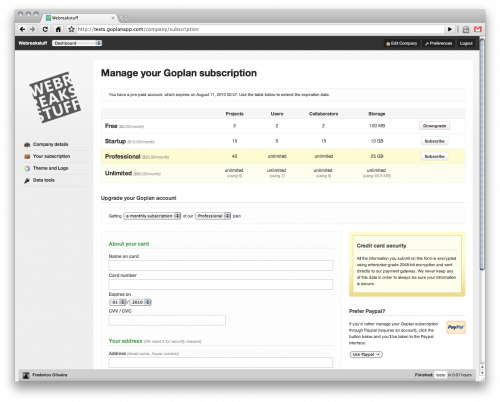
Task: Click the Webreakstuff name in the top bar
Action: [33, 43]
